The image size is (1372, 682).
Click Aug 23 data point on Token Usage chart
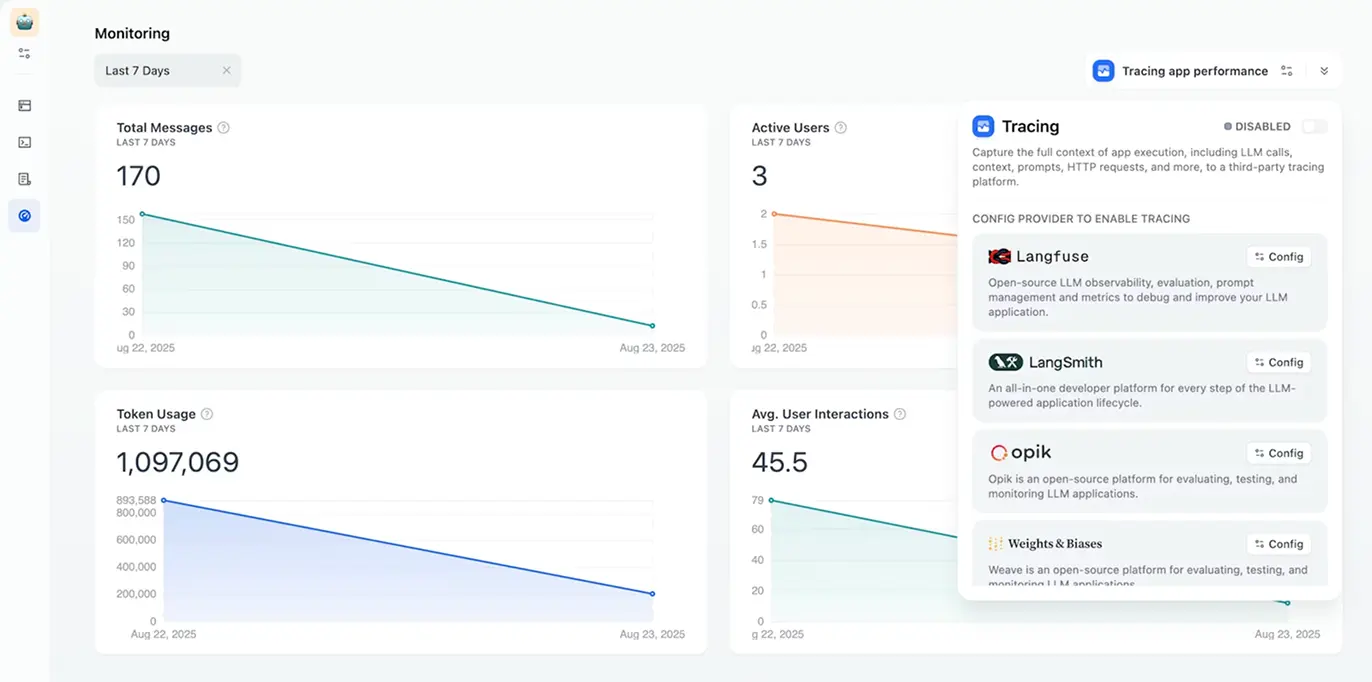coord(652,594)
